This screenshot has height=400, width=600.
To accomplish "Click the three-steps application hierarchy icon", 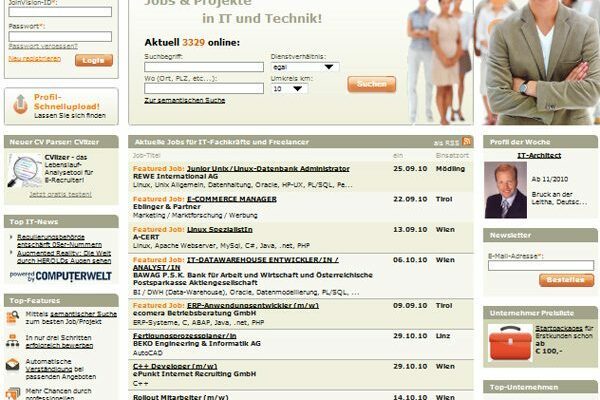I will (13, 341).
